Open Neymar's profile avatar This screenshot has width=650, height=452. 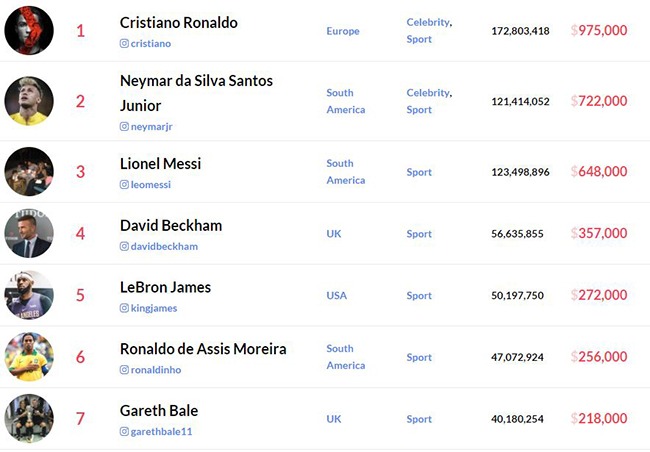29,101
